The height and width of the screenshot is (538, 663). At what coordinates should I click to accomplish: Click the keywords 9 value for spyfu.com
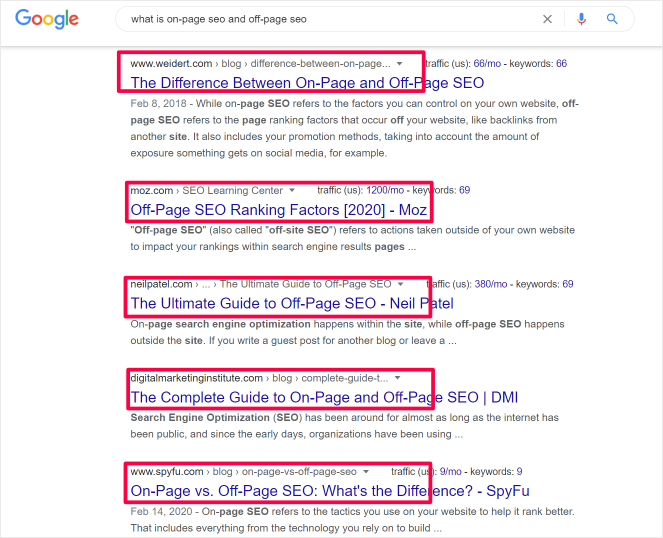click(x=519, y=471)
